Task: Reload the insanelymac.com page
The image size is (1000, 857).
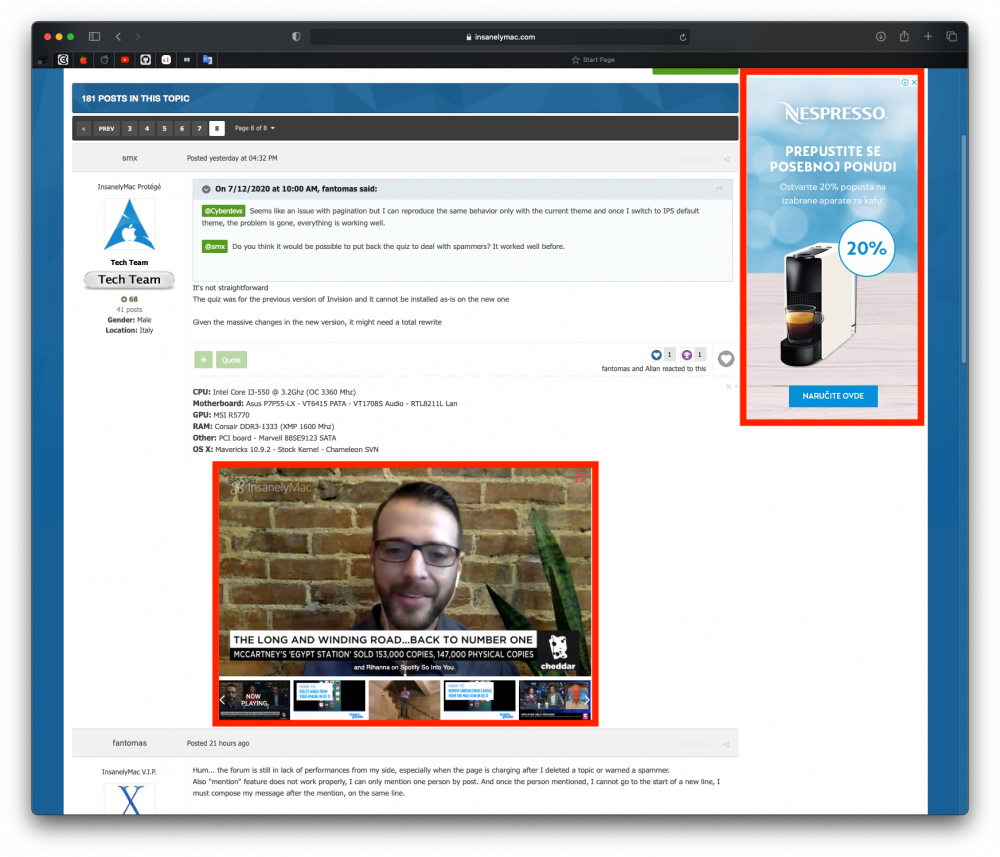Action: point(682,37)
